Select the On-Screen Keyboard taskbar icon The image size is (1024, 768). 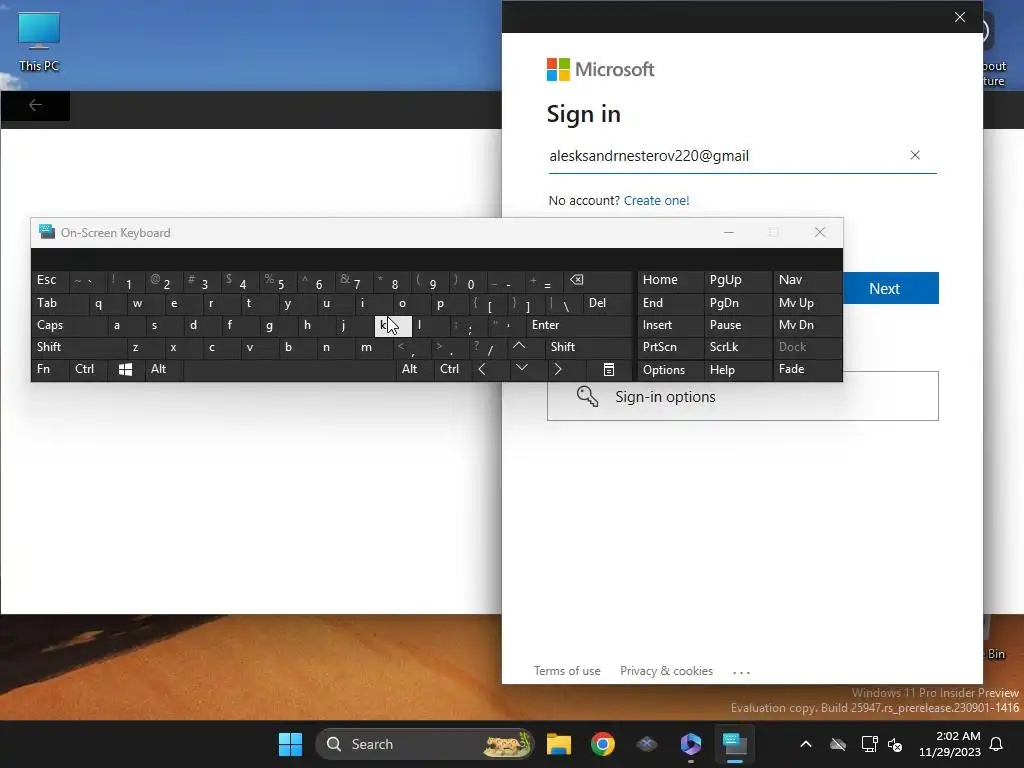click(x=735, y=744)
